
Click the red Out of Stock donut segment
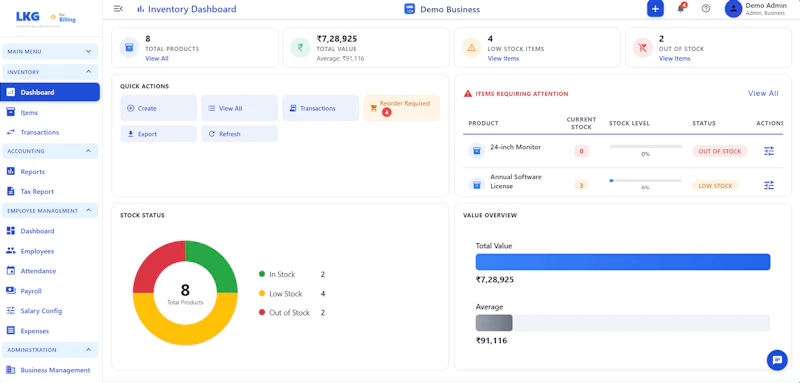point(153,260)
